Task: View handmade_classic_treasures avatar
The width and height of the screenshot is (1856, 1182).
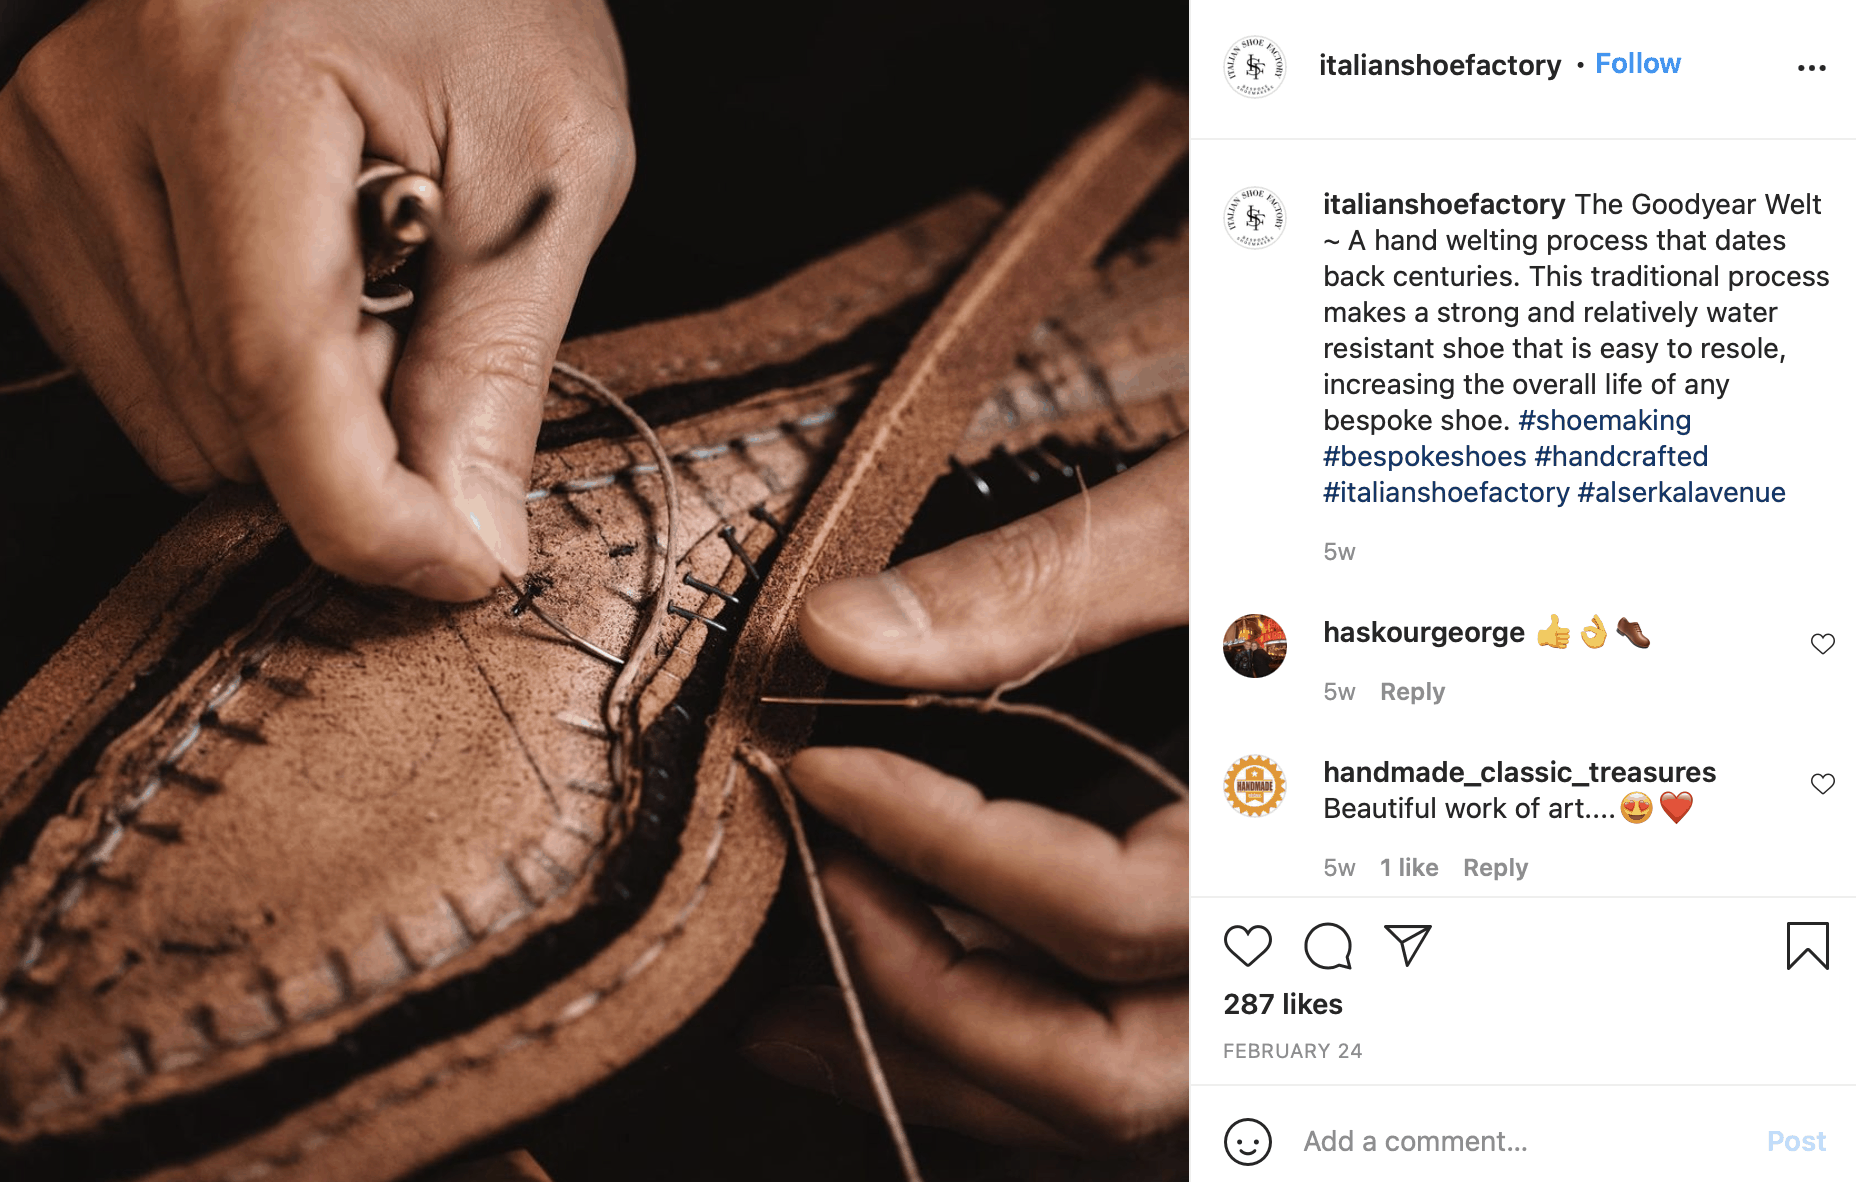Action: click(x=1255, y=786)
